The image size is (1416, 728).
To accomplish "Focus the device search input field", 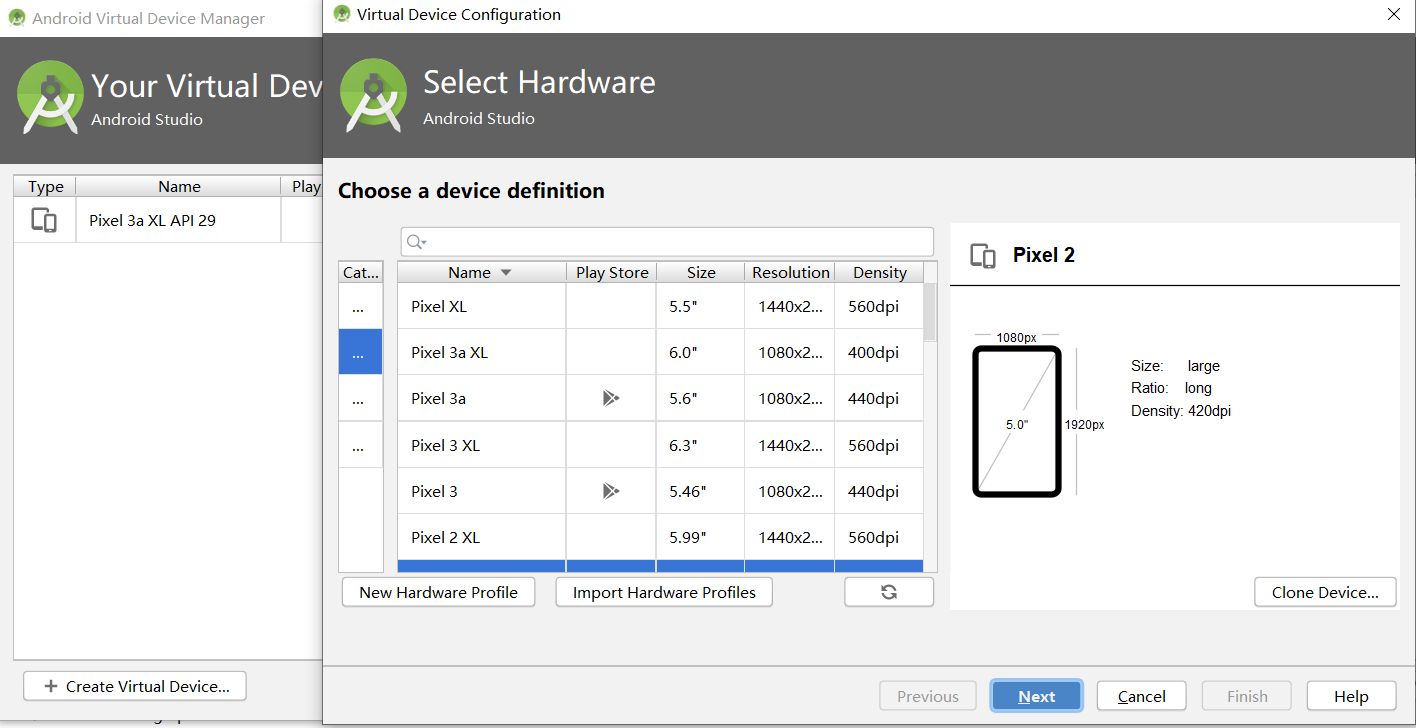I will tap(667, 242).
